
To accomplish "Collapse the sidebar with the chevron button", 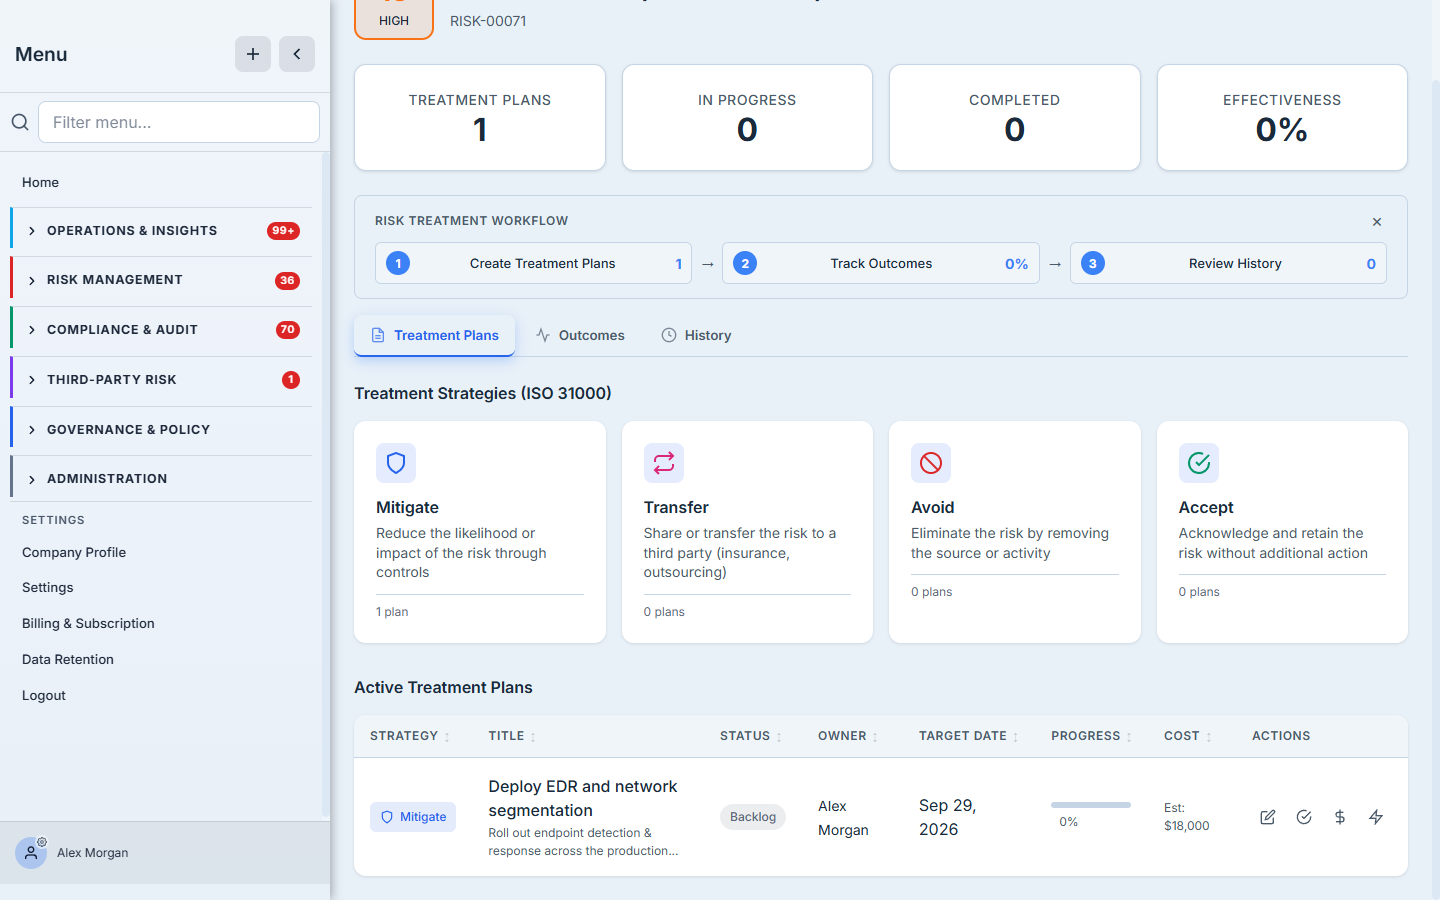I will [297, 54].
